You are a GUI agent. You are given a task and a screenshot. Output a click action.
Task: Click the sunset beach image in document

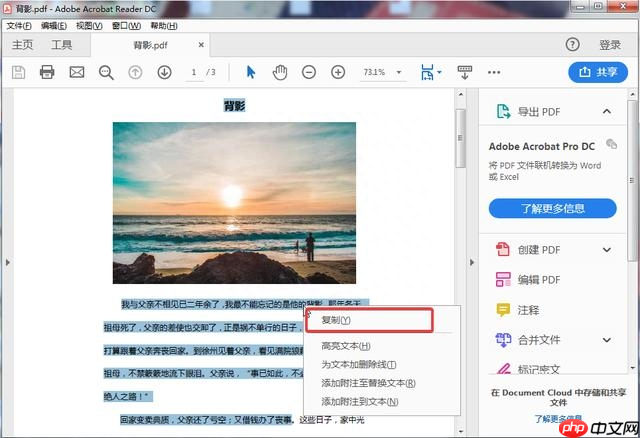point(234,203)
